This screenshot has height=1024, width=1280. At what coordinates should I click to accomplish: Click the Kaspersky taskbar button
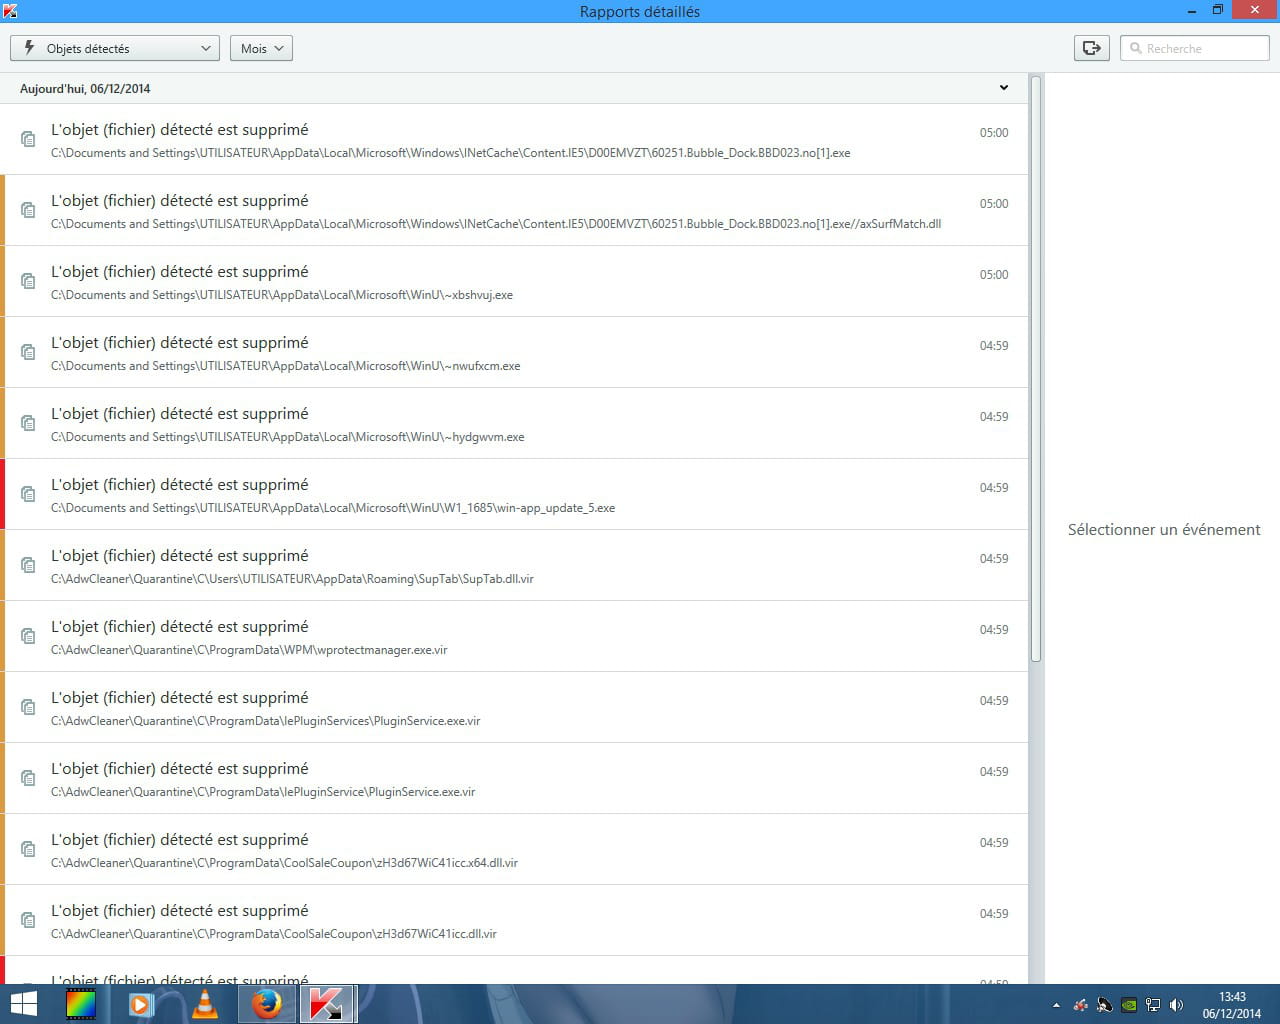327,1004
